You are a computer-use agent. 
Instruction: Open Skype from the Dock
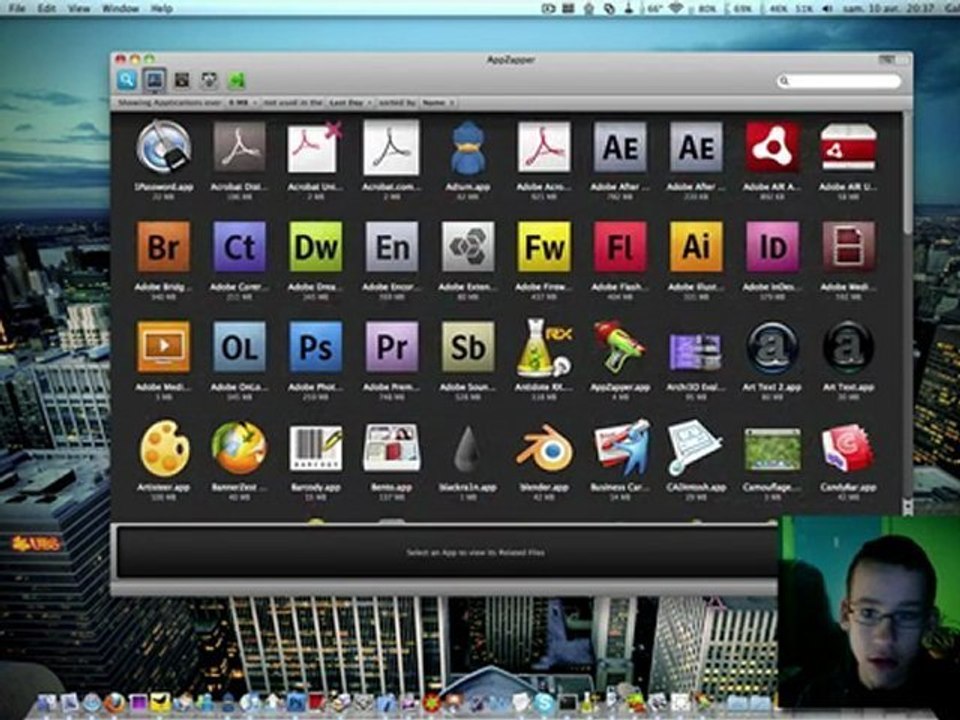[x=543, y=703]
